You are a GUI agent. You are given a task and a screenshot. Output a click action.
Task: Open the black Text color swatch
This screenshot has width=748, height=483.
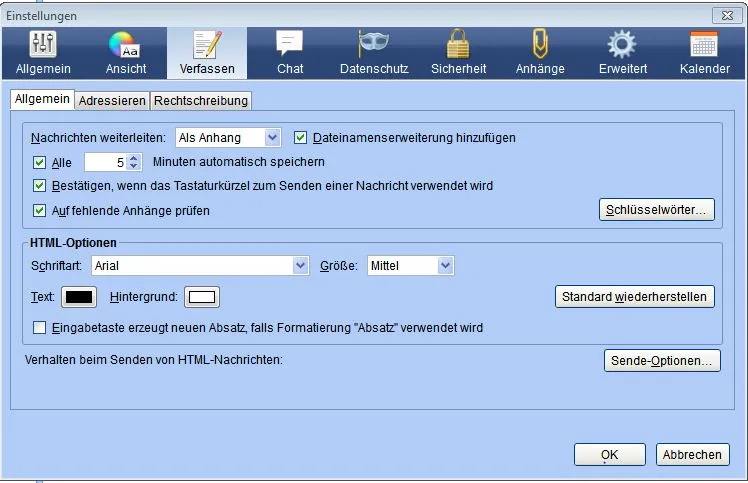(x=79, y=297)
